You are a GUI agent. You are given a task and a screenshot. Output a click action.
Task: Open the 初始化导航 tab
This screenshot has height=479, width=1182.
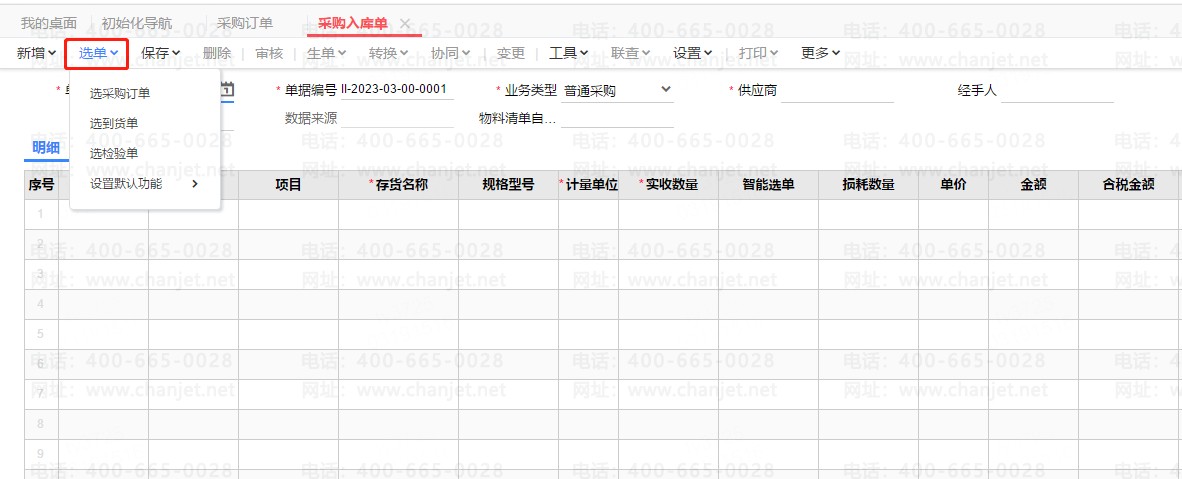137,23
